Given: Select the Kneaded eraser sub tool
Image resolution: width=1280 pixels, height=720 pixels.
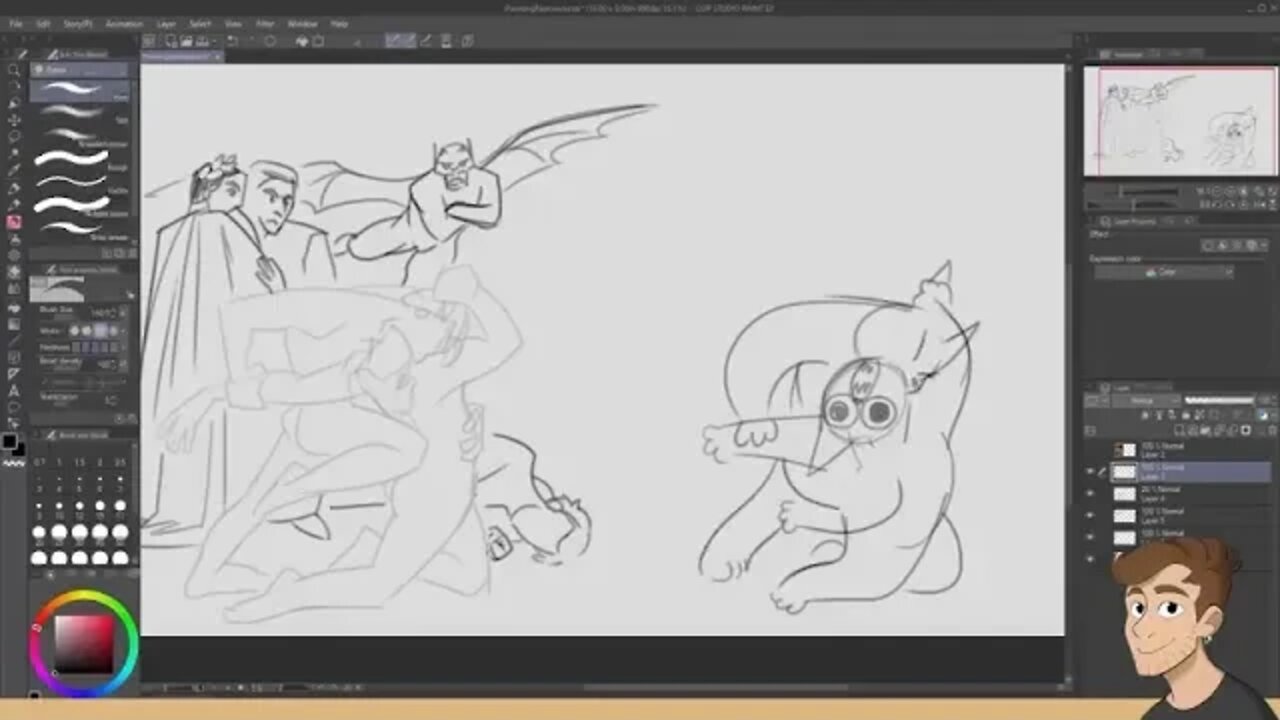Looking at the screenshot, I should (x=80, y=135).
